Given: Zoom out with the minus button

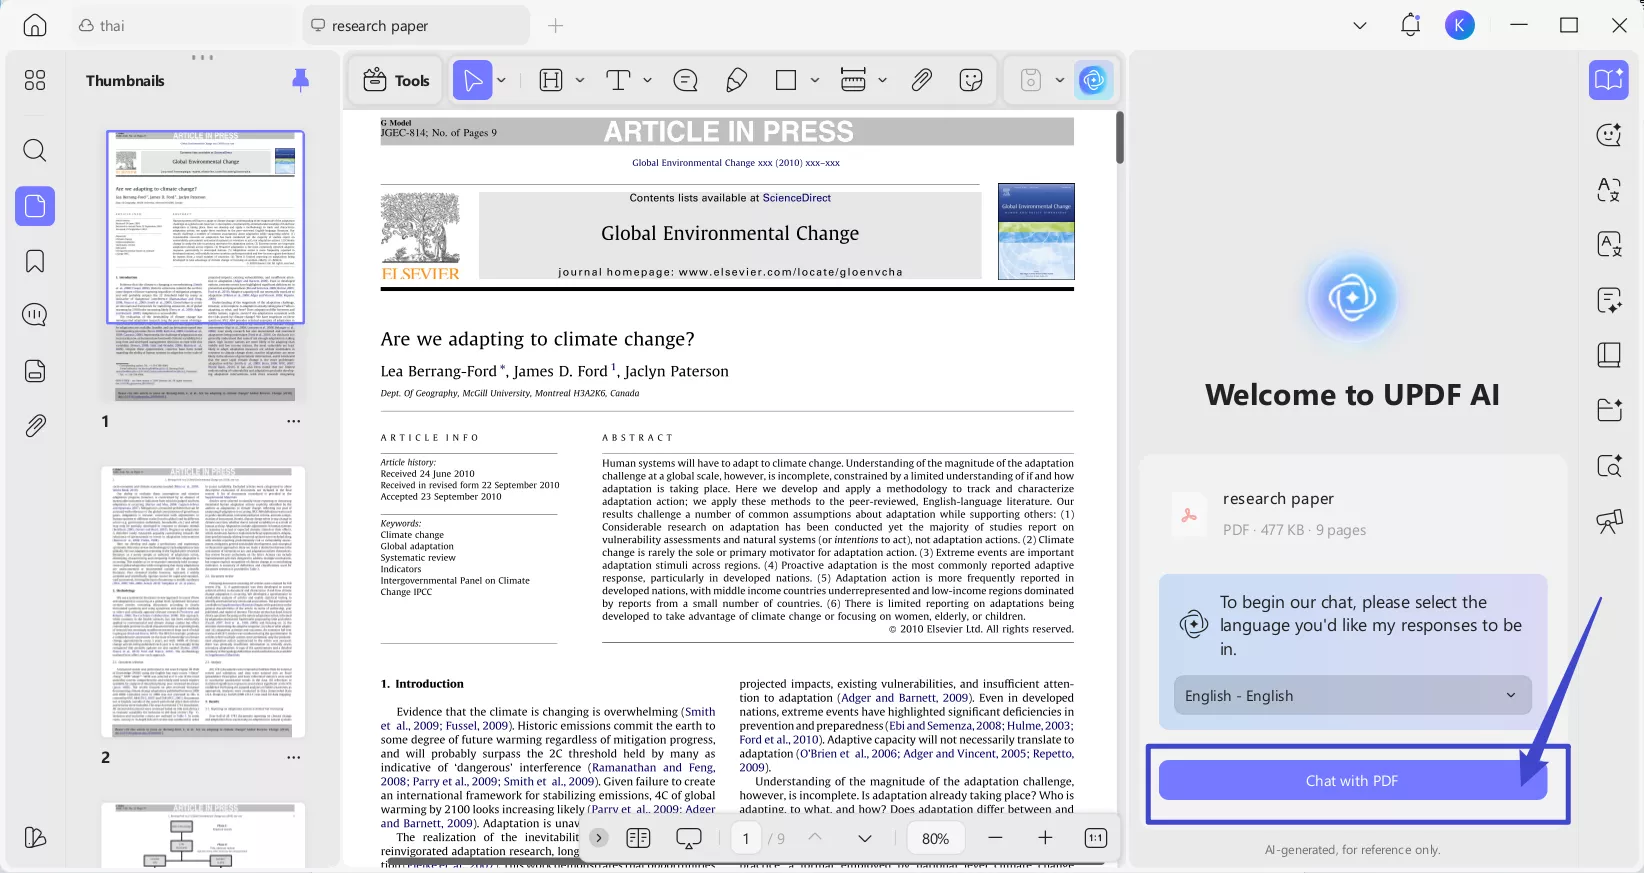Looking at the screenshot, I should [995, 838].
